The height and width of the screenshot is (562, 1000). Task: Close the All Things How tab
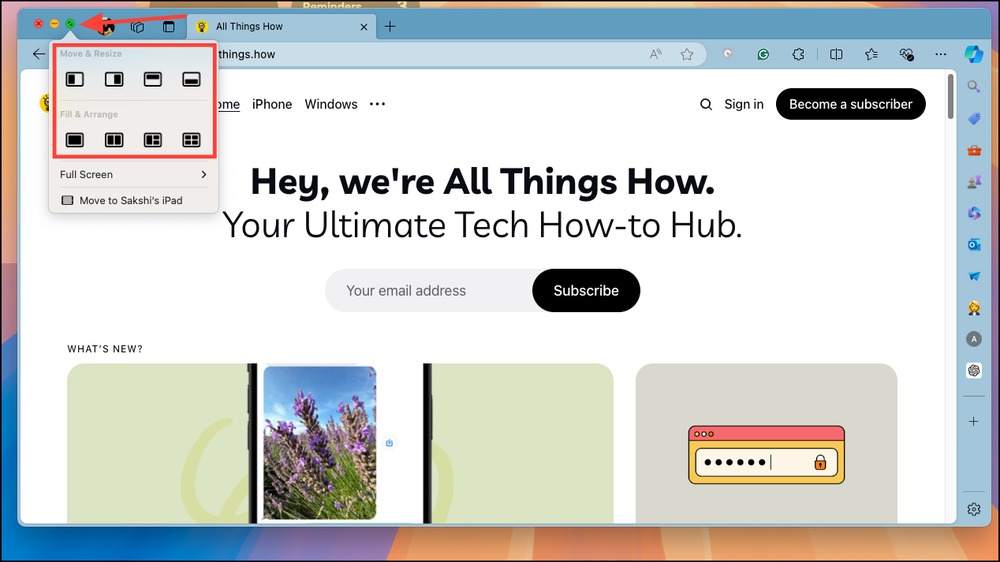coord(364,27)
